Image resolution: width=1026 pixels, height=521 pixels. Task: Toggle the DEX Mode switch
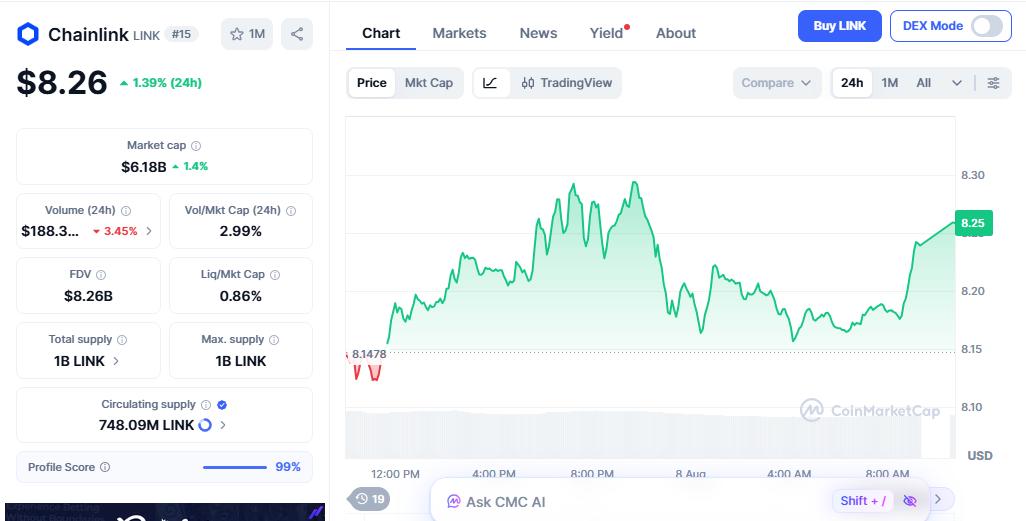[x=987, y=26]
